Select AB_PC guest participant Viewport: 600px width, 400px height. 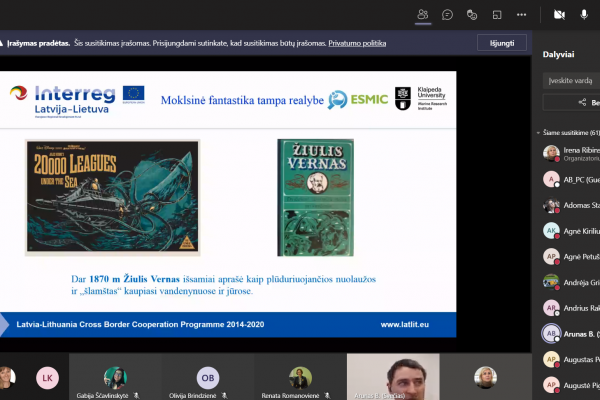571,180
